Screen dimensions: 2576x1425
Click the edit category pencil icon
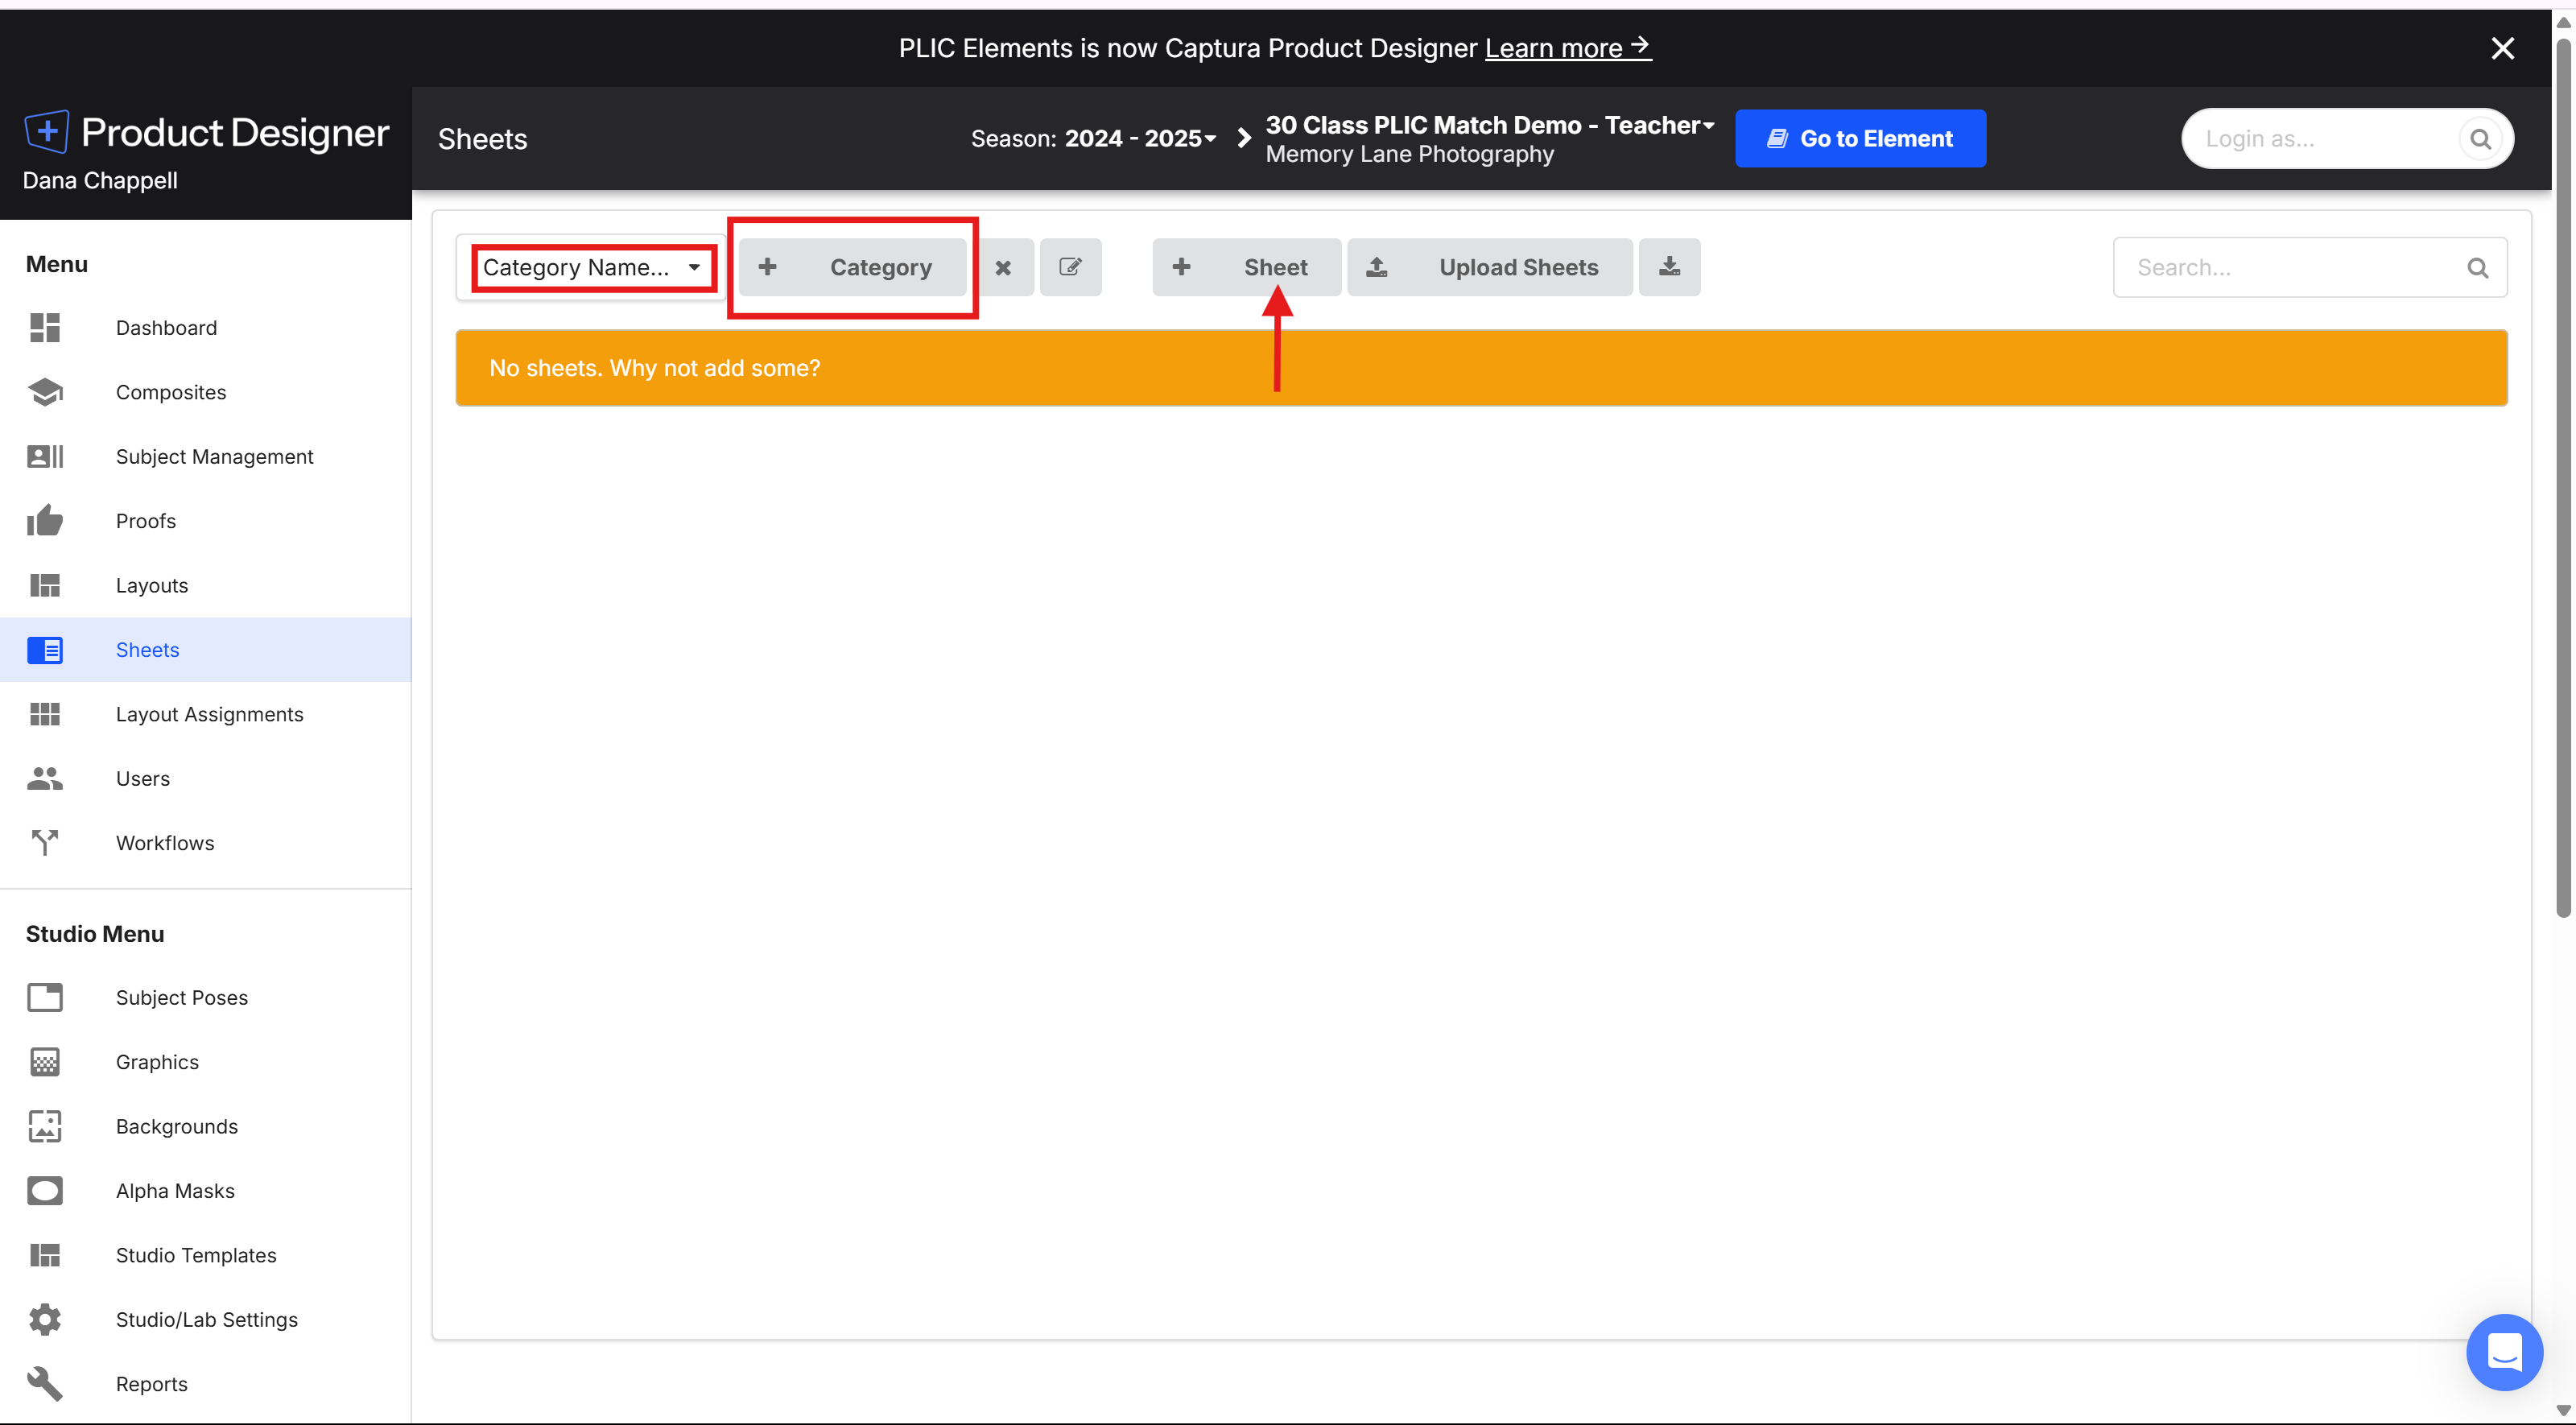click(x=1070, y=267)
